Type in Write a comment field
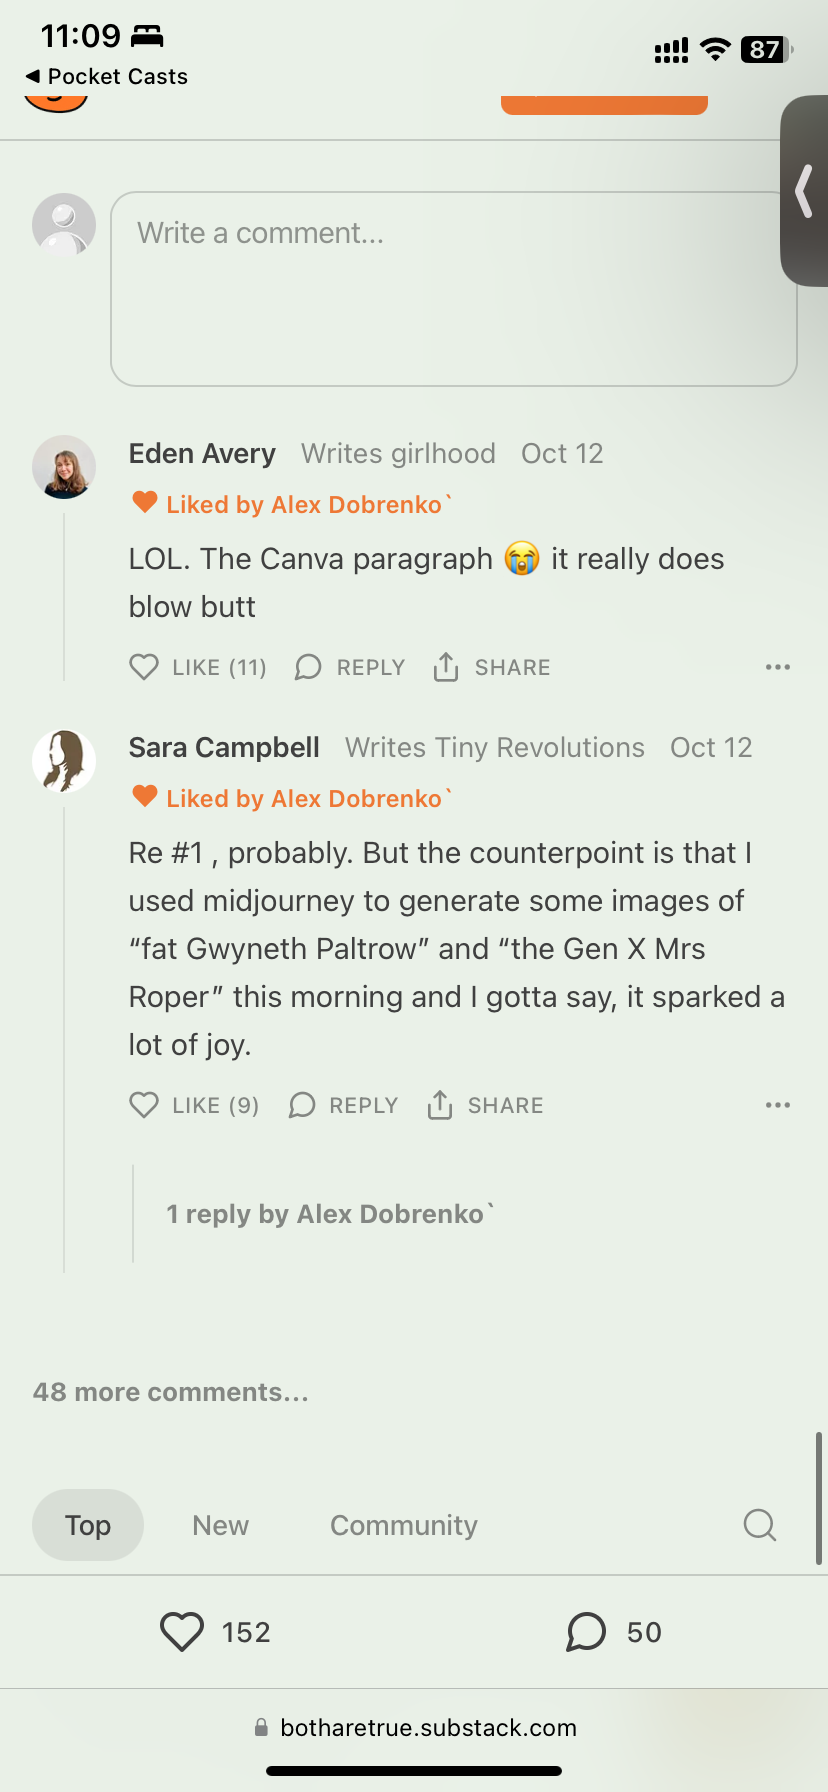The width and height of the screenshot is (828, 1792). coord(453,288)
